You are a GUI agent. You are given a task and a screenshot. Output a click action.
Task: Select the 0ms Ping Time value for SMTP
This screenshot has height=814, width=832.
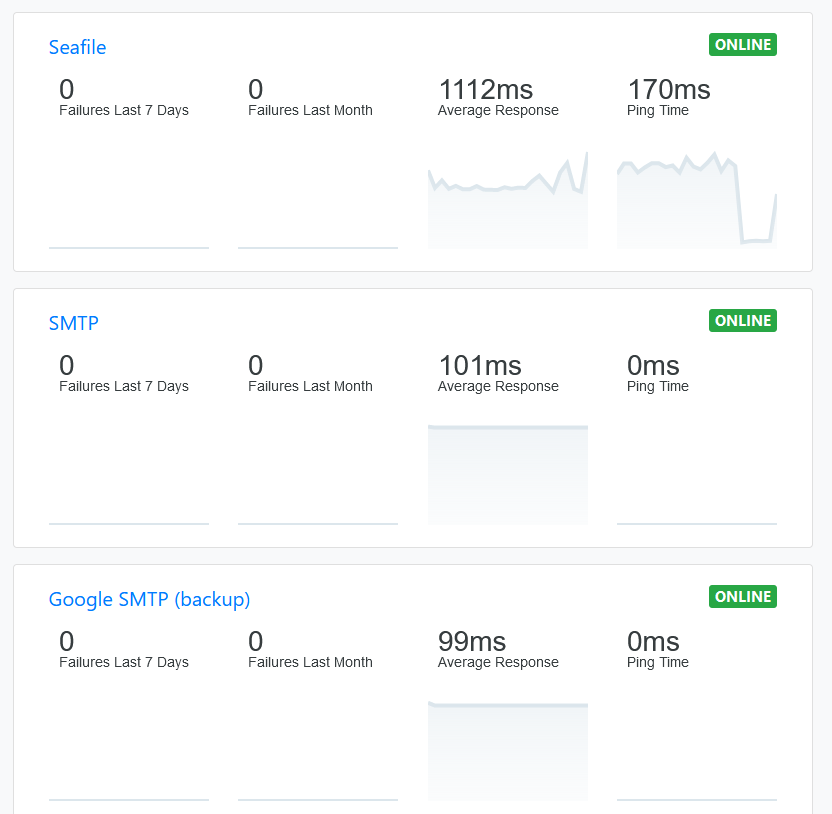(x=653, y=365)
